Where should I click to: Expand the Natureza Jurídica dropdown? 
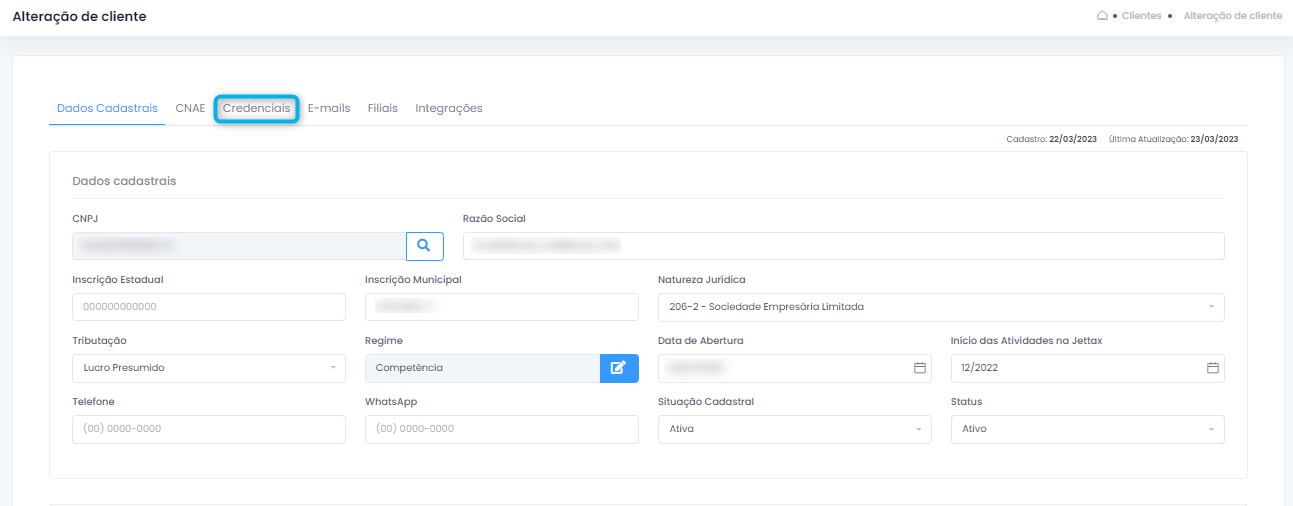point(941,307)
